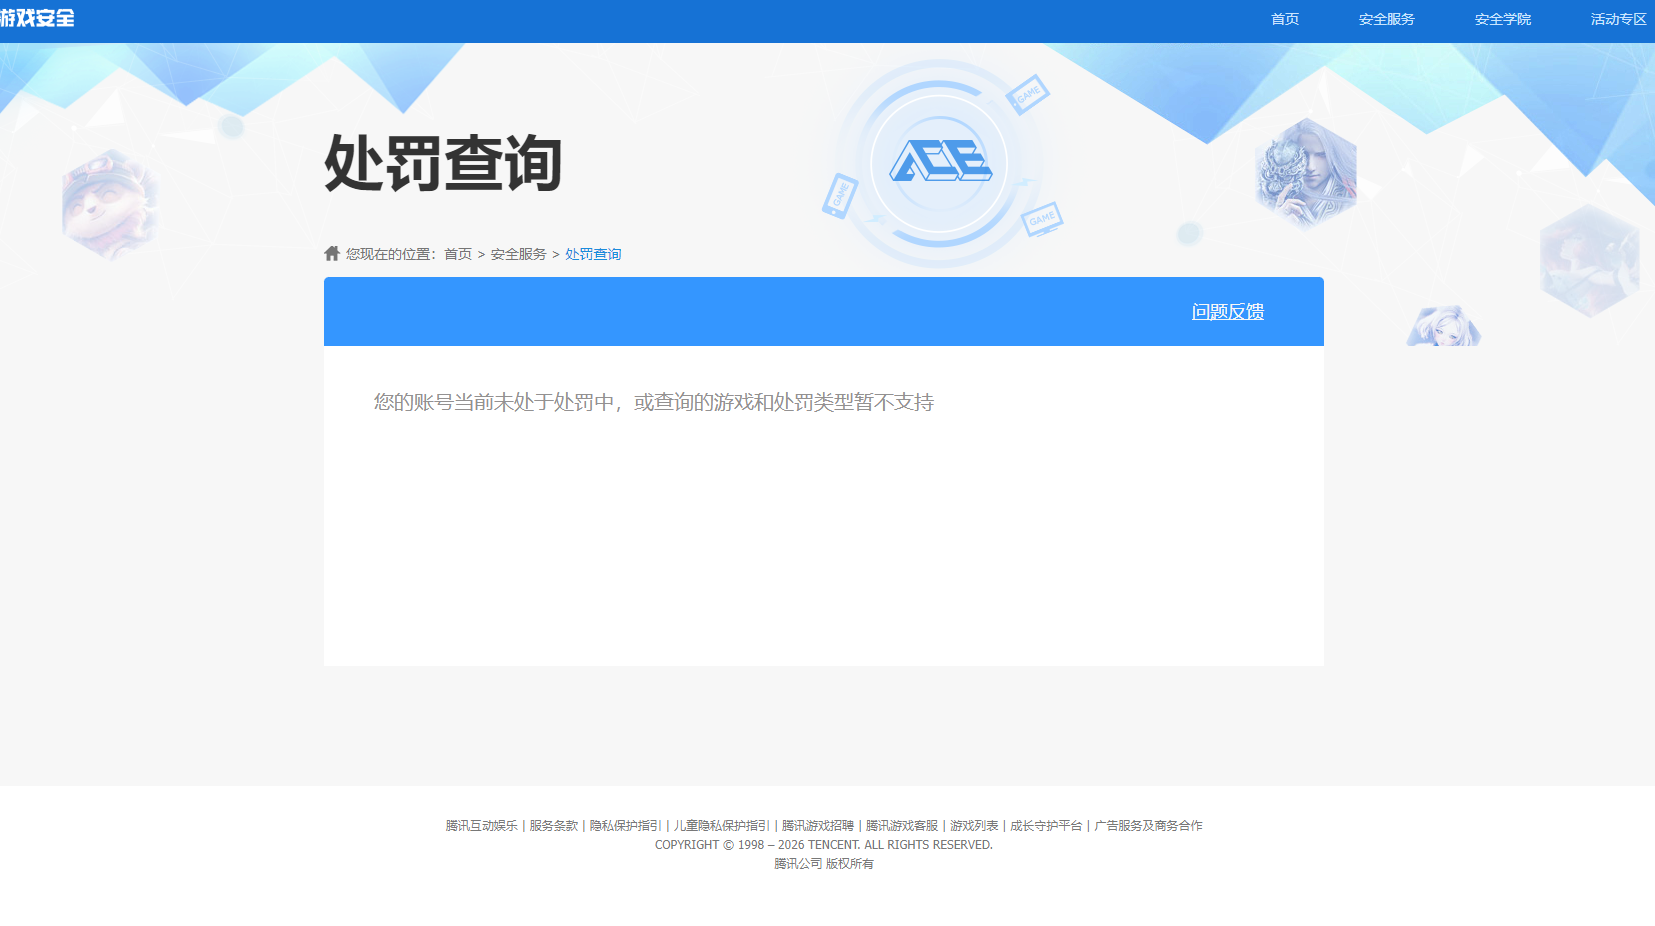Click the home icon in the breadcrumb
The image size is (1655, 926).
332,253
